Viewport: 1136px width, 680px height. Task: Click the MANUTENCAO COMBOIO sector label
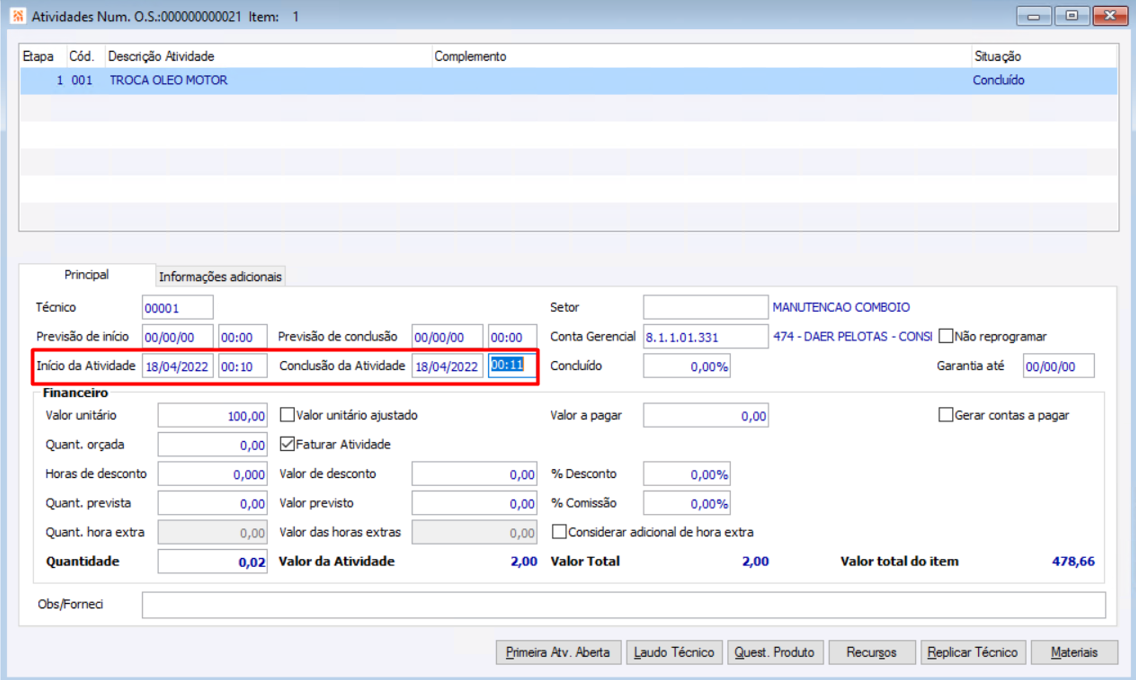click(x=841, y=308)
